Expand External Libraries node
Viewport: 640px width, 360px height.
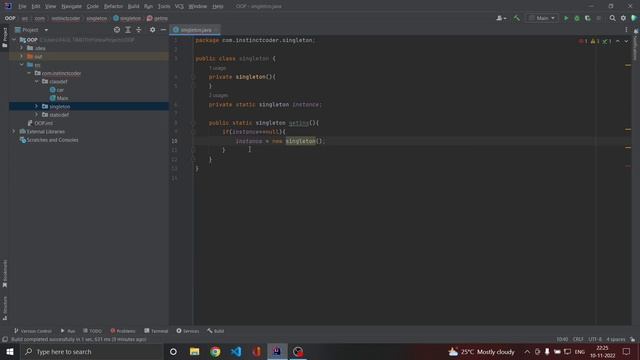point(14,131)
